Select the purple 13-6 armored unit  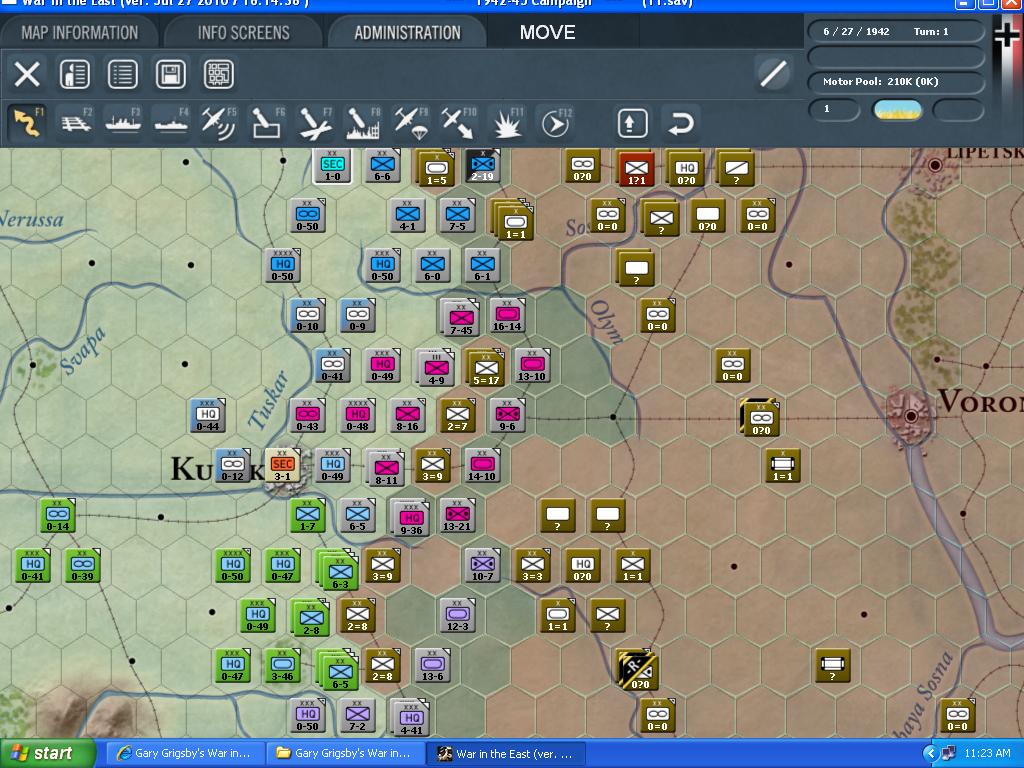(x=432, y=665)
